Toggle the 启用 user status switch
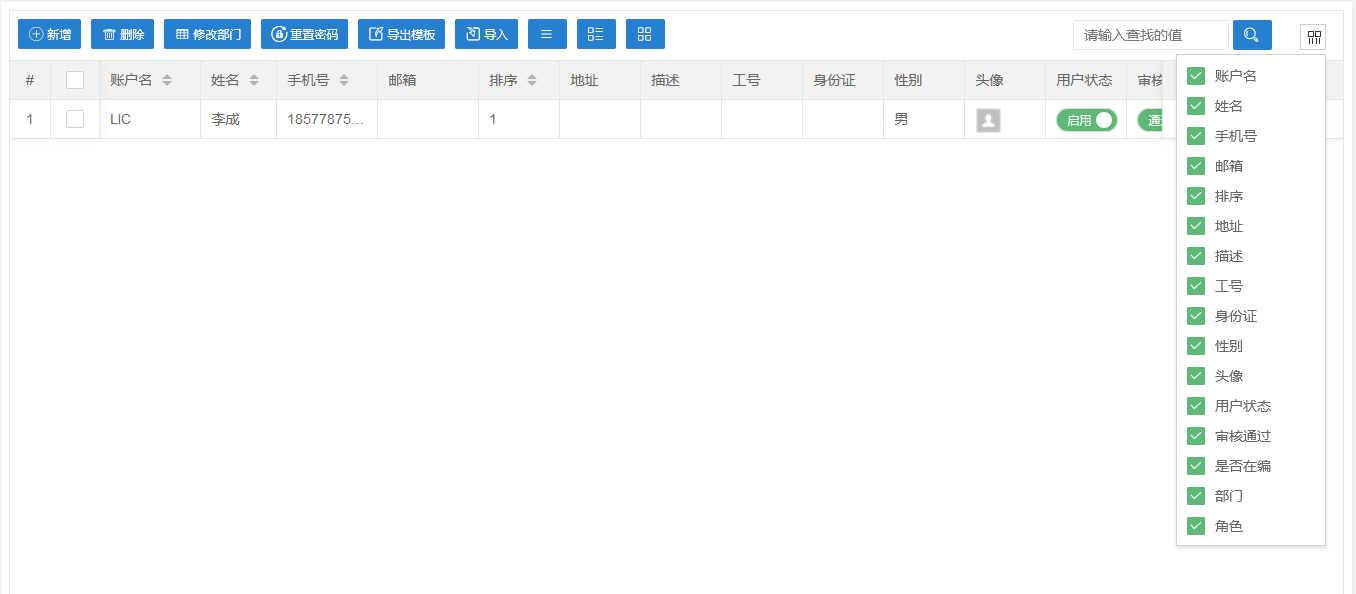 [x=1086, y=120]
